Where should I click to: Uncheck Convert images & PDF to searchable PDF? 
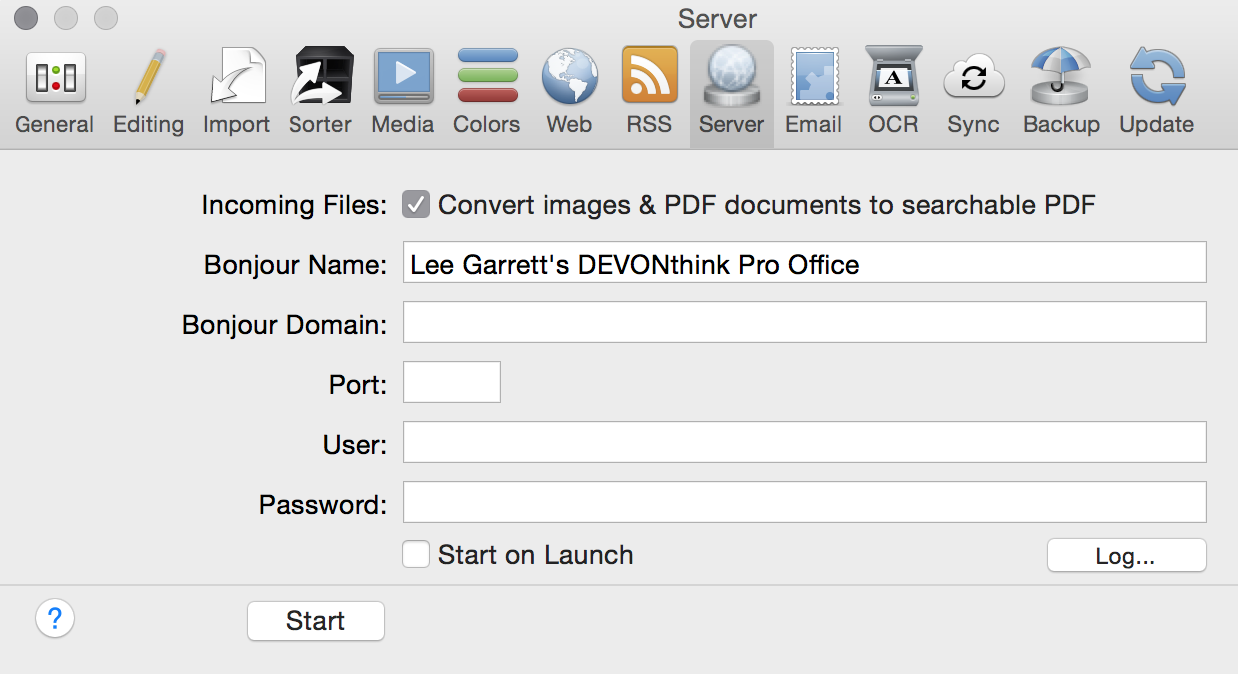416,205
